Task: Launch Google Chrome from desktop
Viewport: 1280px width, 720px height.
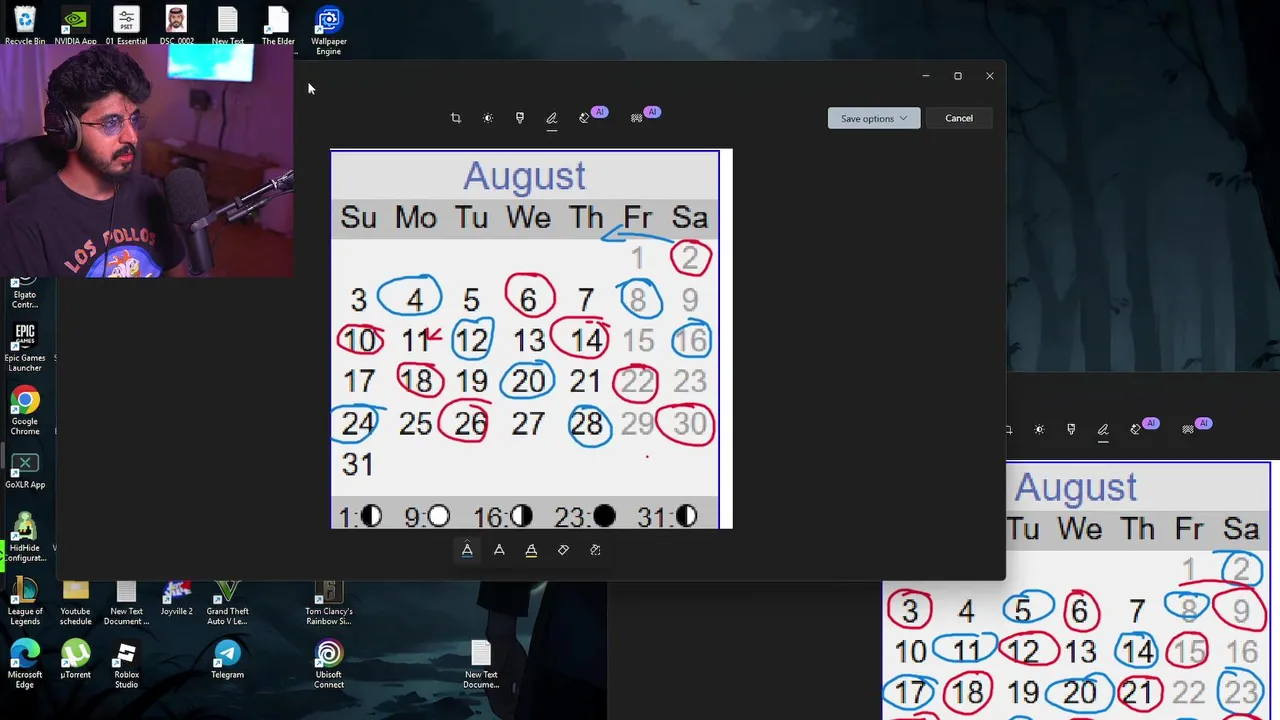Action: pos(25,411)
